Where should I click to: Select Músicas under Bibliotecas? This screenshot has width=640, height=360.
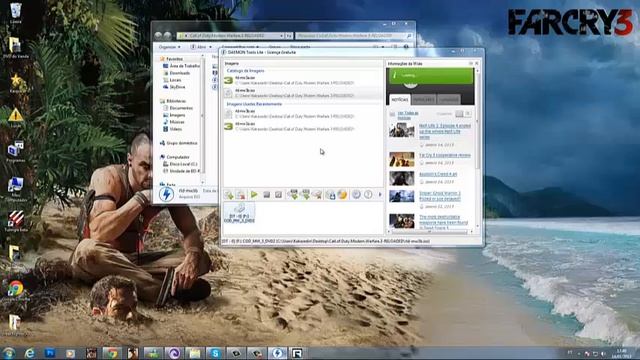point(174,122)
